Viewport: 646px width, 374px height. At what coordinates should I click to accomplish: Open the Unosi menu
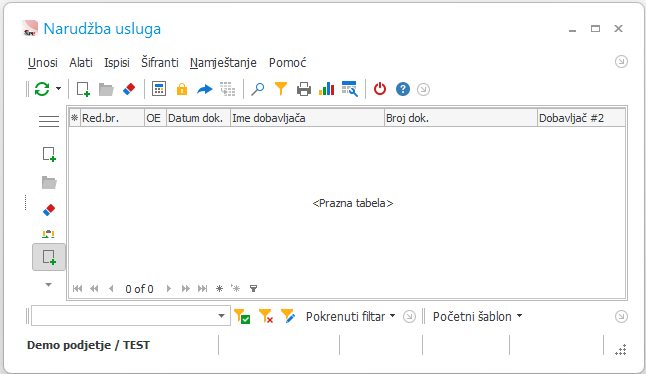coord(43,63)
